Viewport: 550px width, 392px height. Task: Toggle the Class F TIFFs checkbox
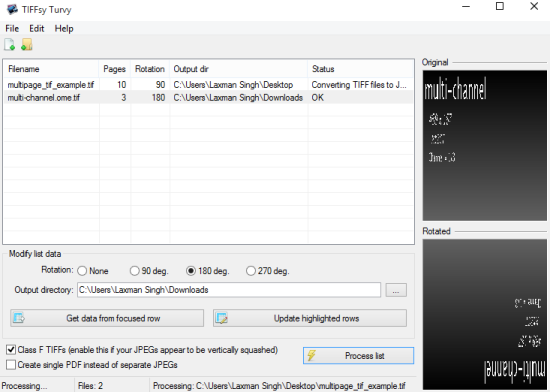11,350
